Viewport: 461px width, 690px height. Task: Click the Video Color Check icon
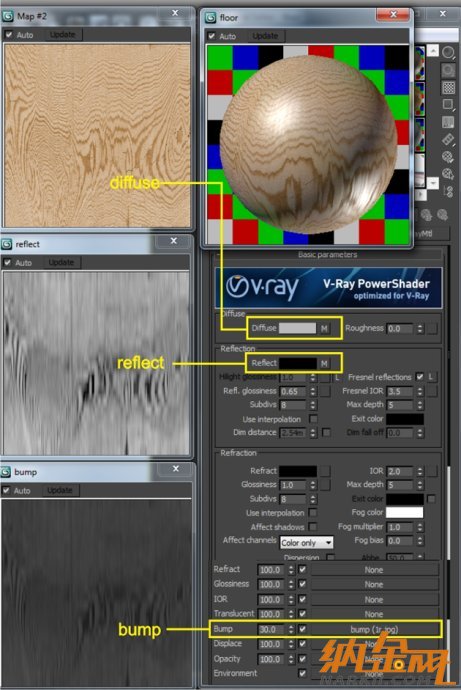(448, 122)
